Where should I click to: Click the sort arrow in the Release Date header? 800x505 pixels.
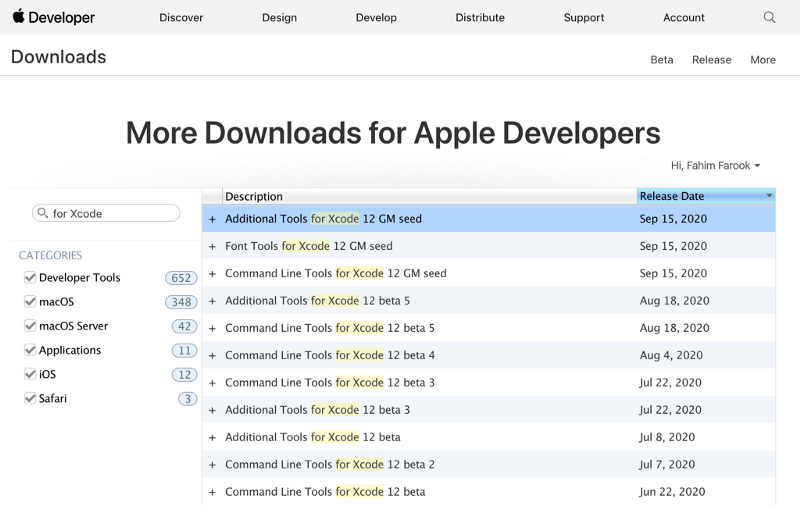(769, 196)
